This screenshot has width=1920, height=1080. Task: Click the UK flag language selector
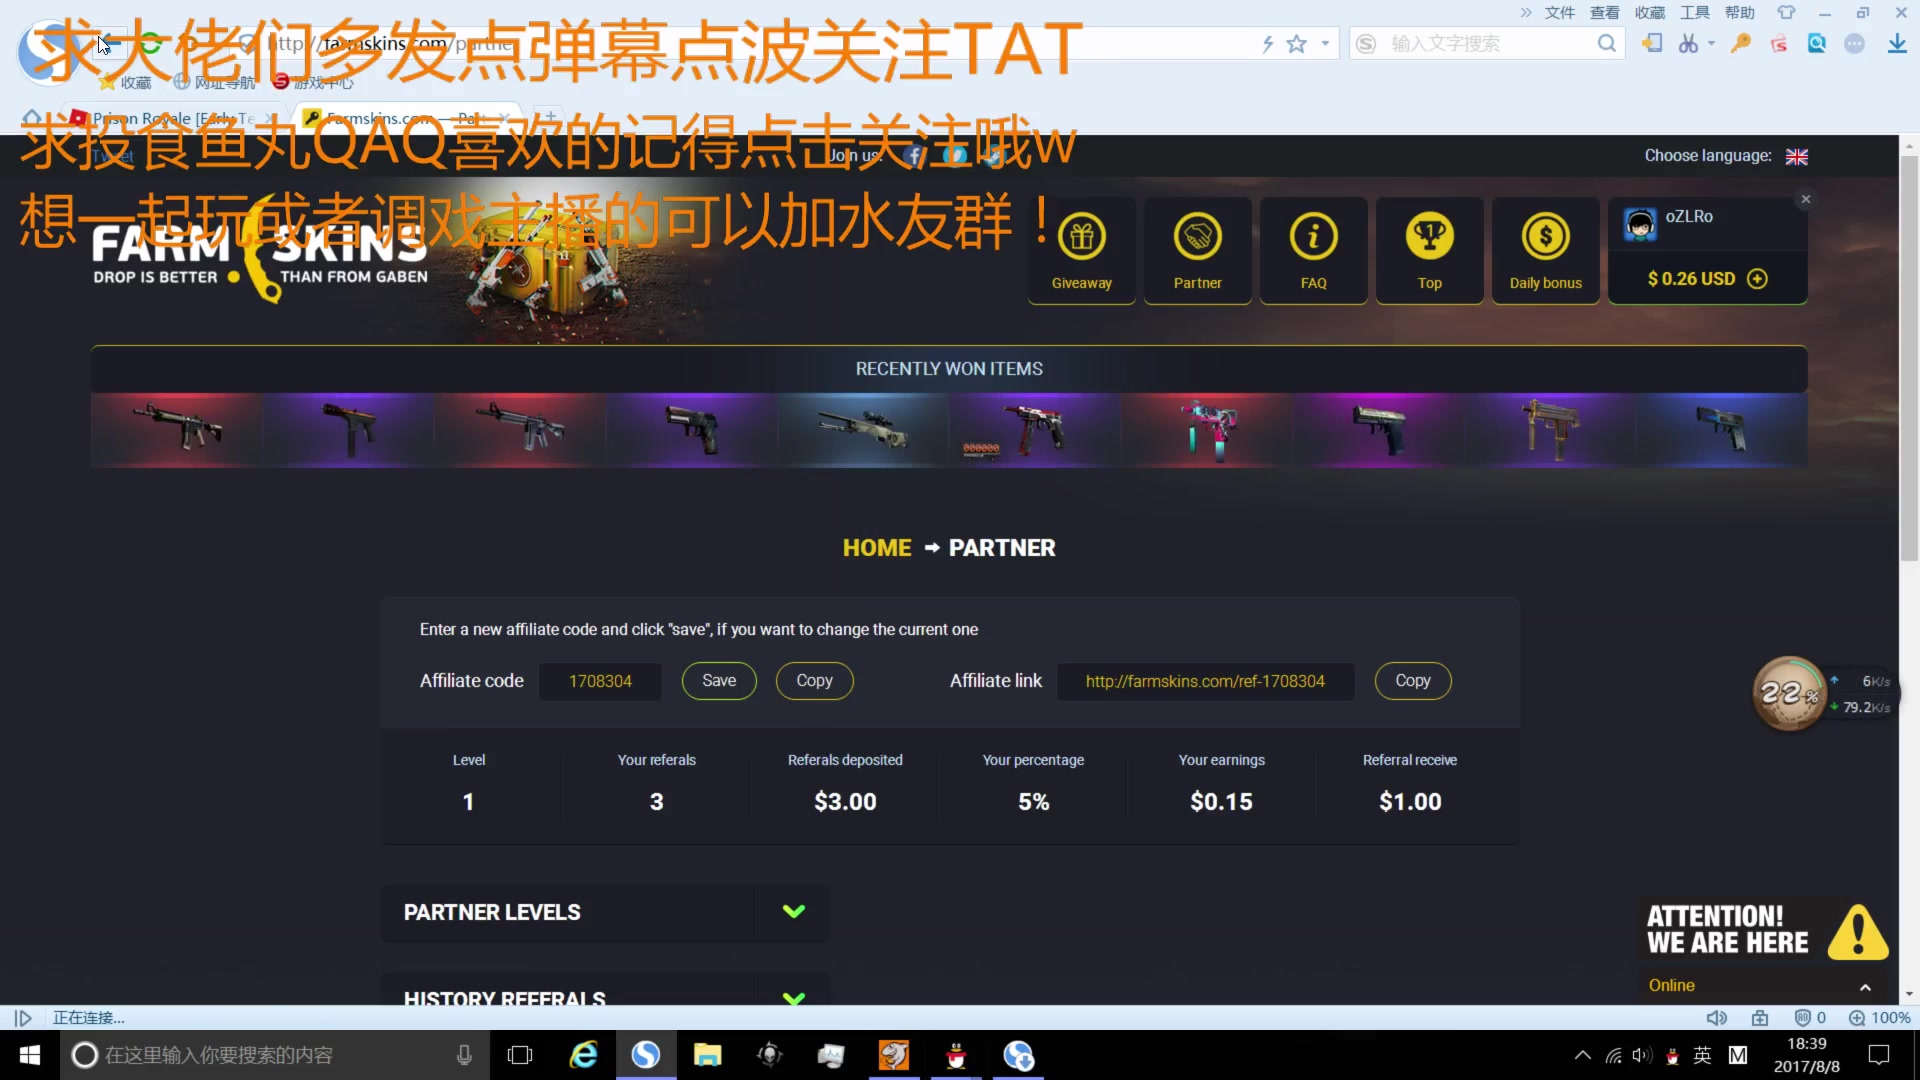point(1797,157)
